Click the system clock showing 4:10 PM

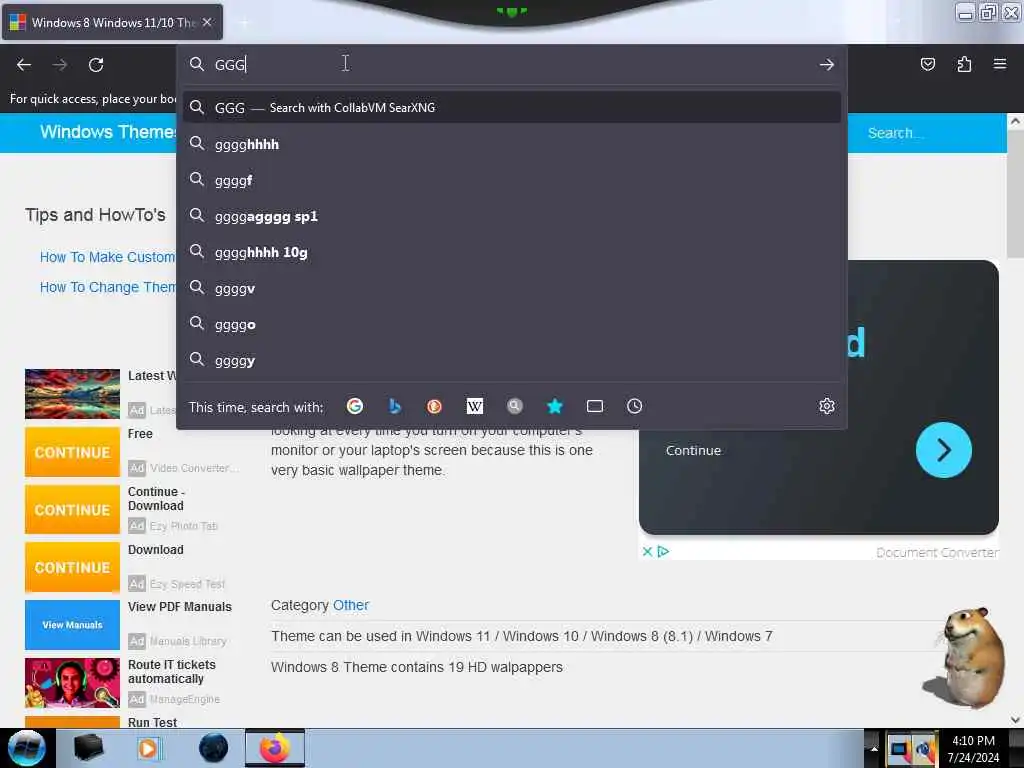tap(973, 749)
